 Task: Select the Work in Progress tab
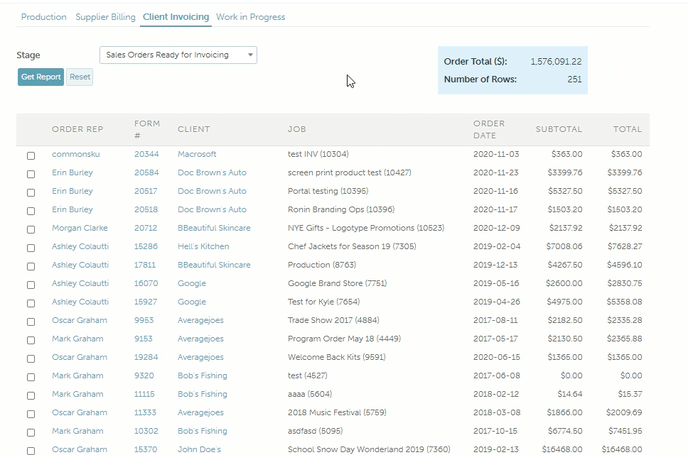(x=250, y=17)
